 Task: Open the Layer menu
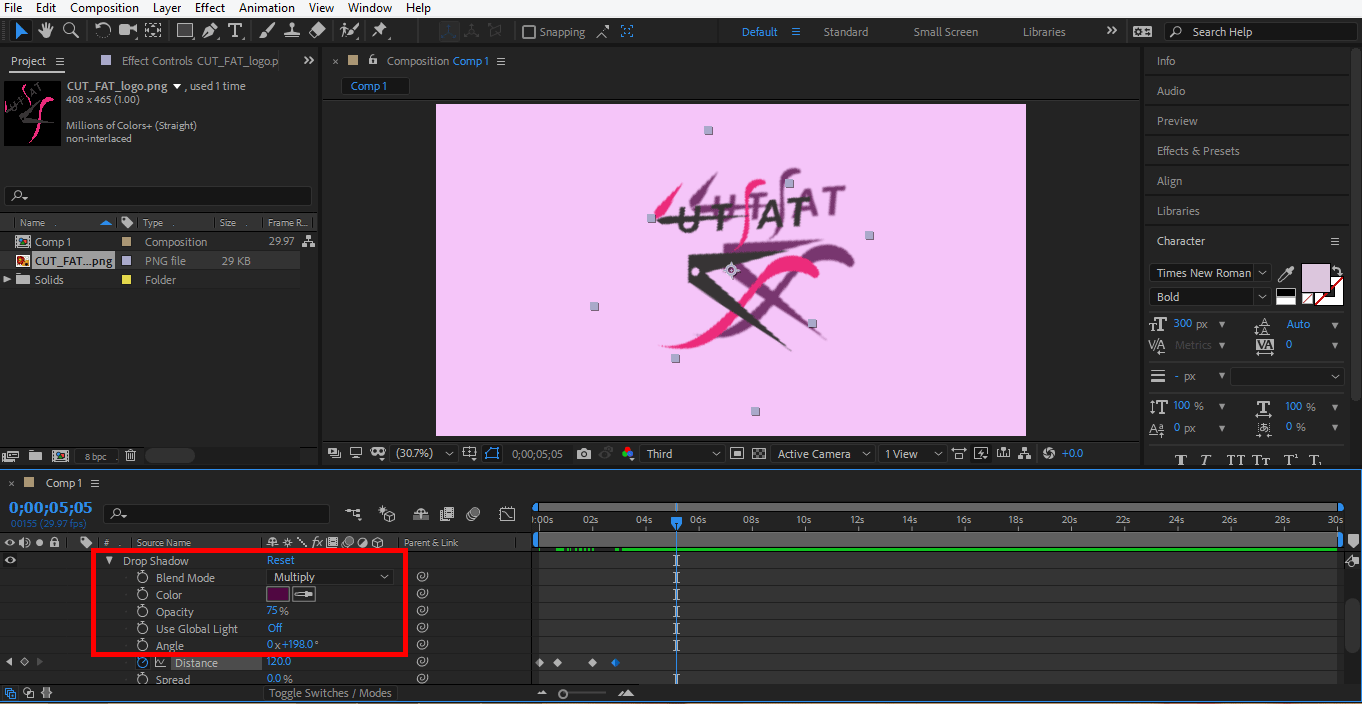(x=167, y=8)
